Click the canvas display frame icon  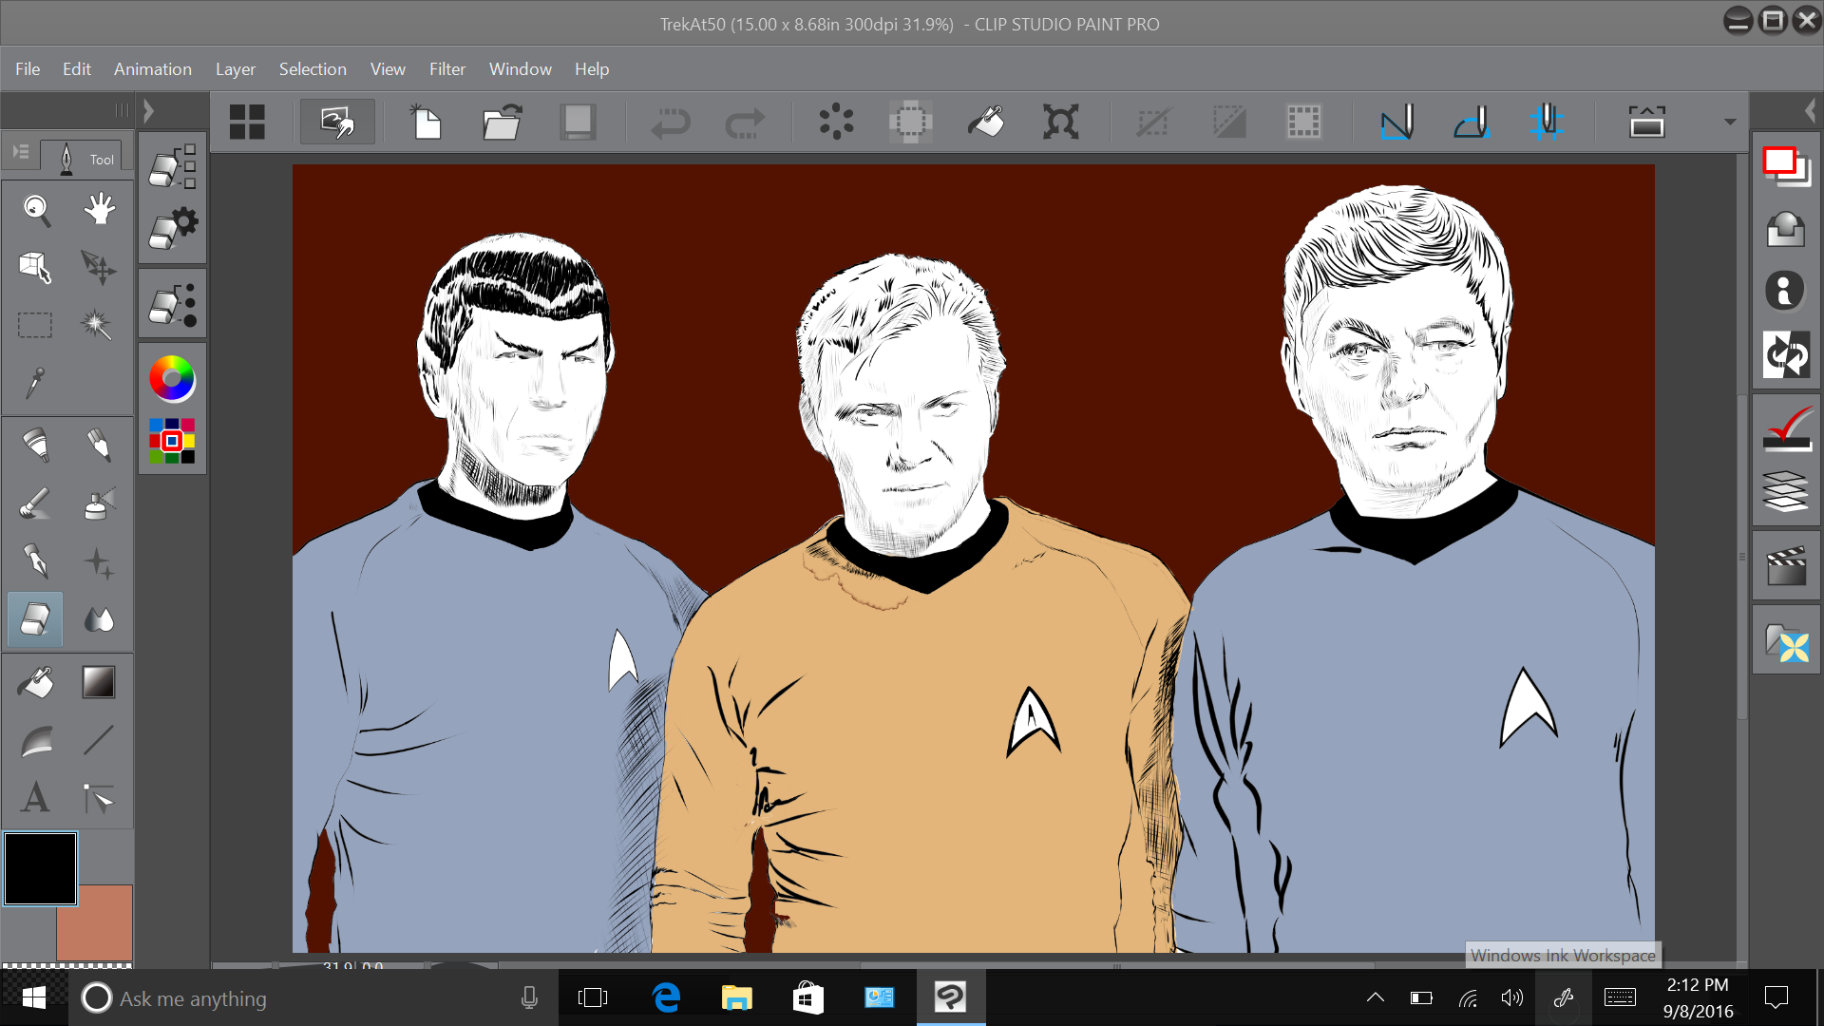pos(1647,122)
